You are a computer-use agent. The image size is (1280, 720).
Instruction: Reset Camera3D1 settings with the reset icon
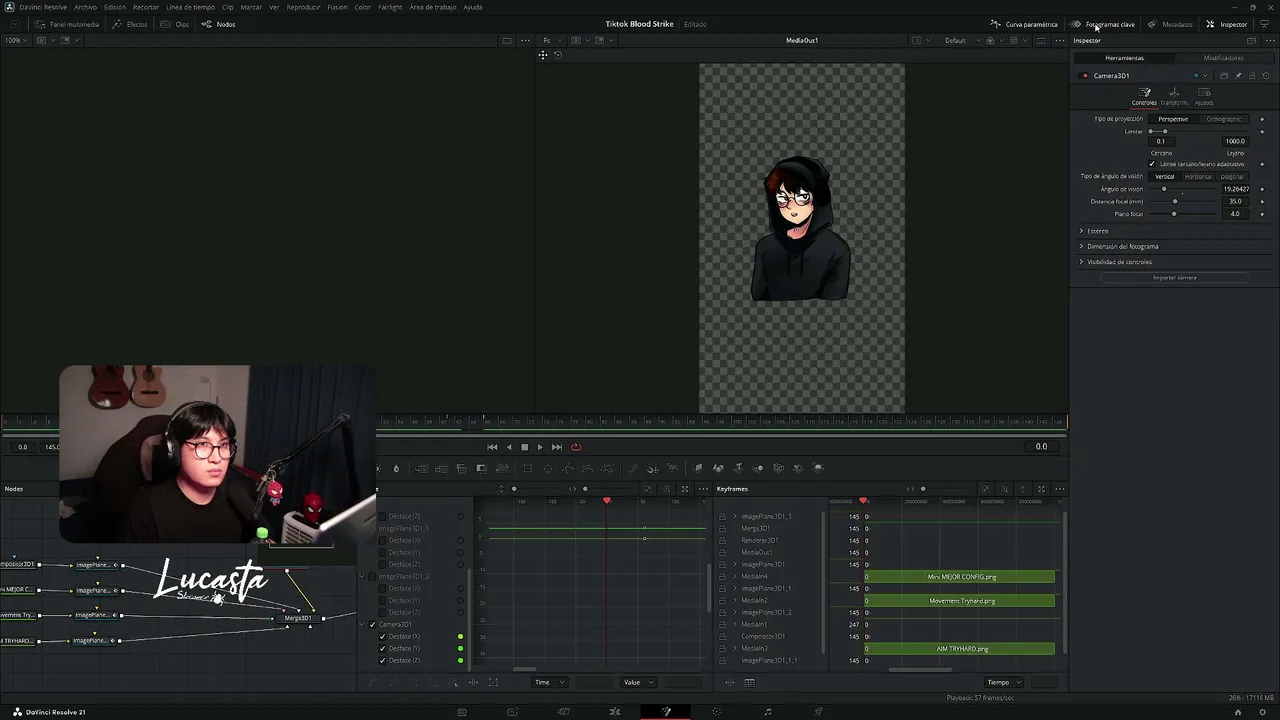click(x=1266, y=76)
